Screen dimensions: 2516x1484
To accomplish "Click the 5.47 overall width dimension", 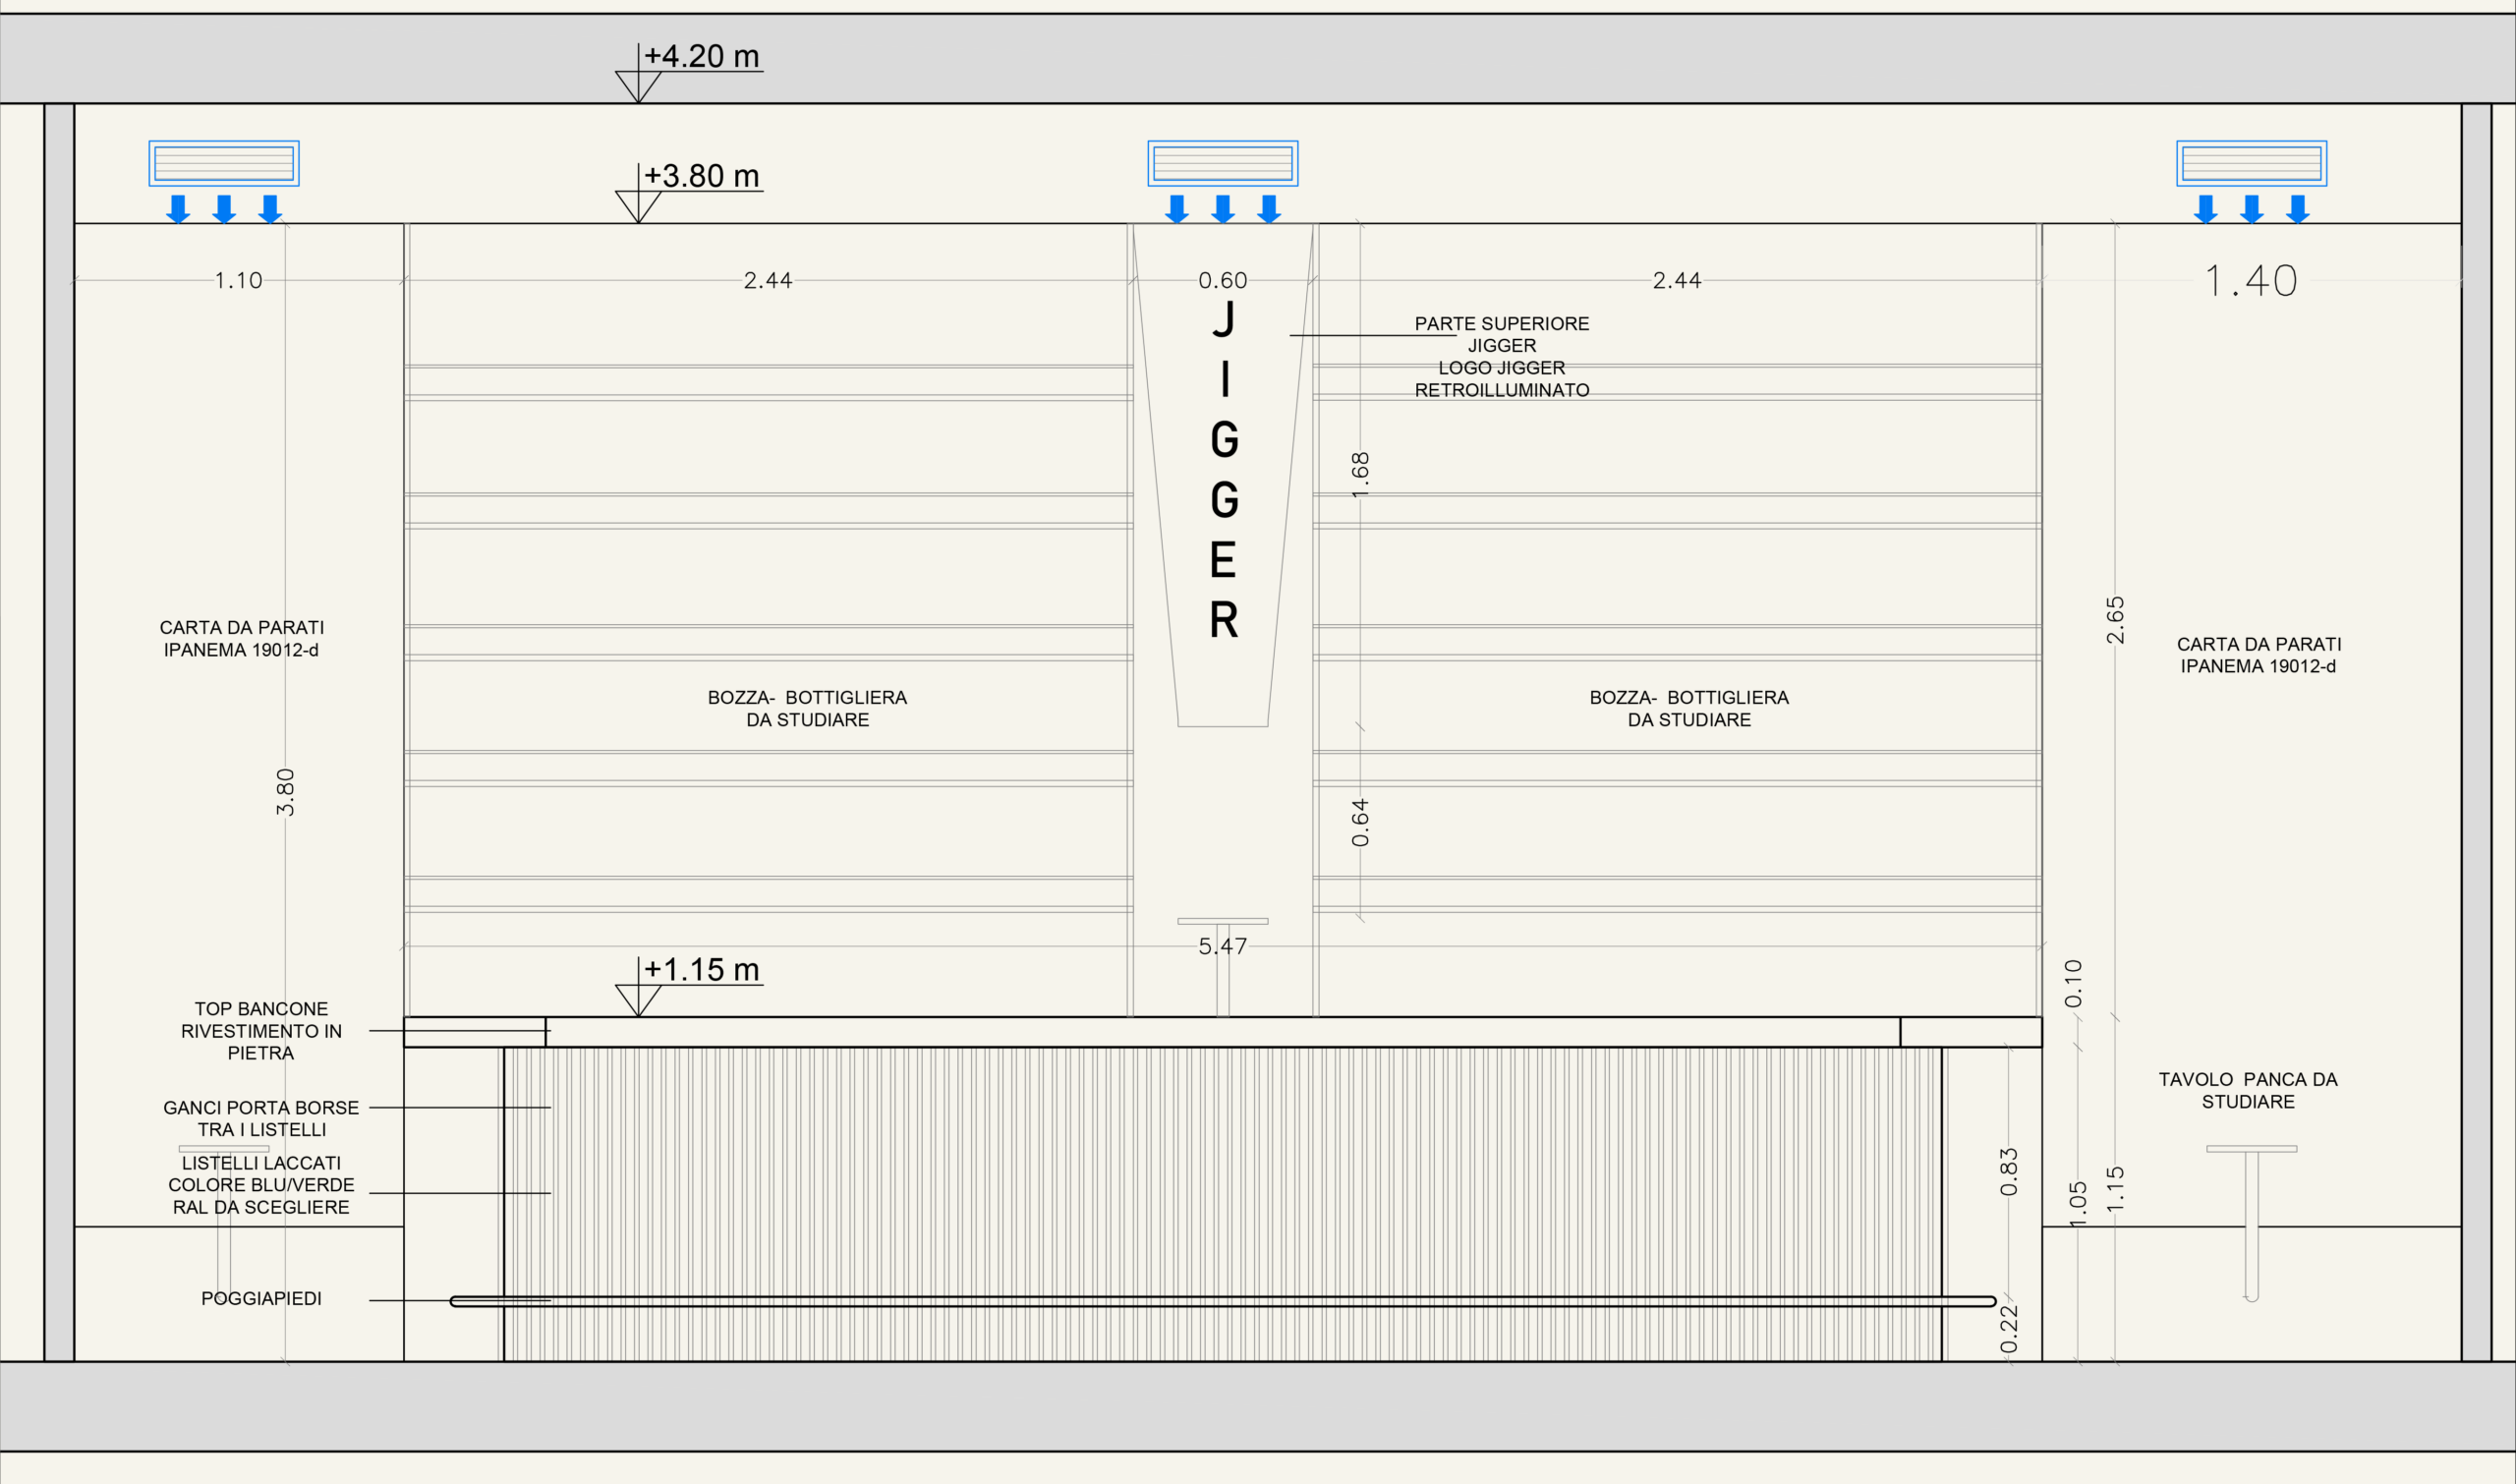I will (x=1222, y=946).
